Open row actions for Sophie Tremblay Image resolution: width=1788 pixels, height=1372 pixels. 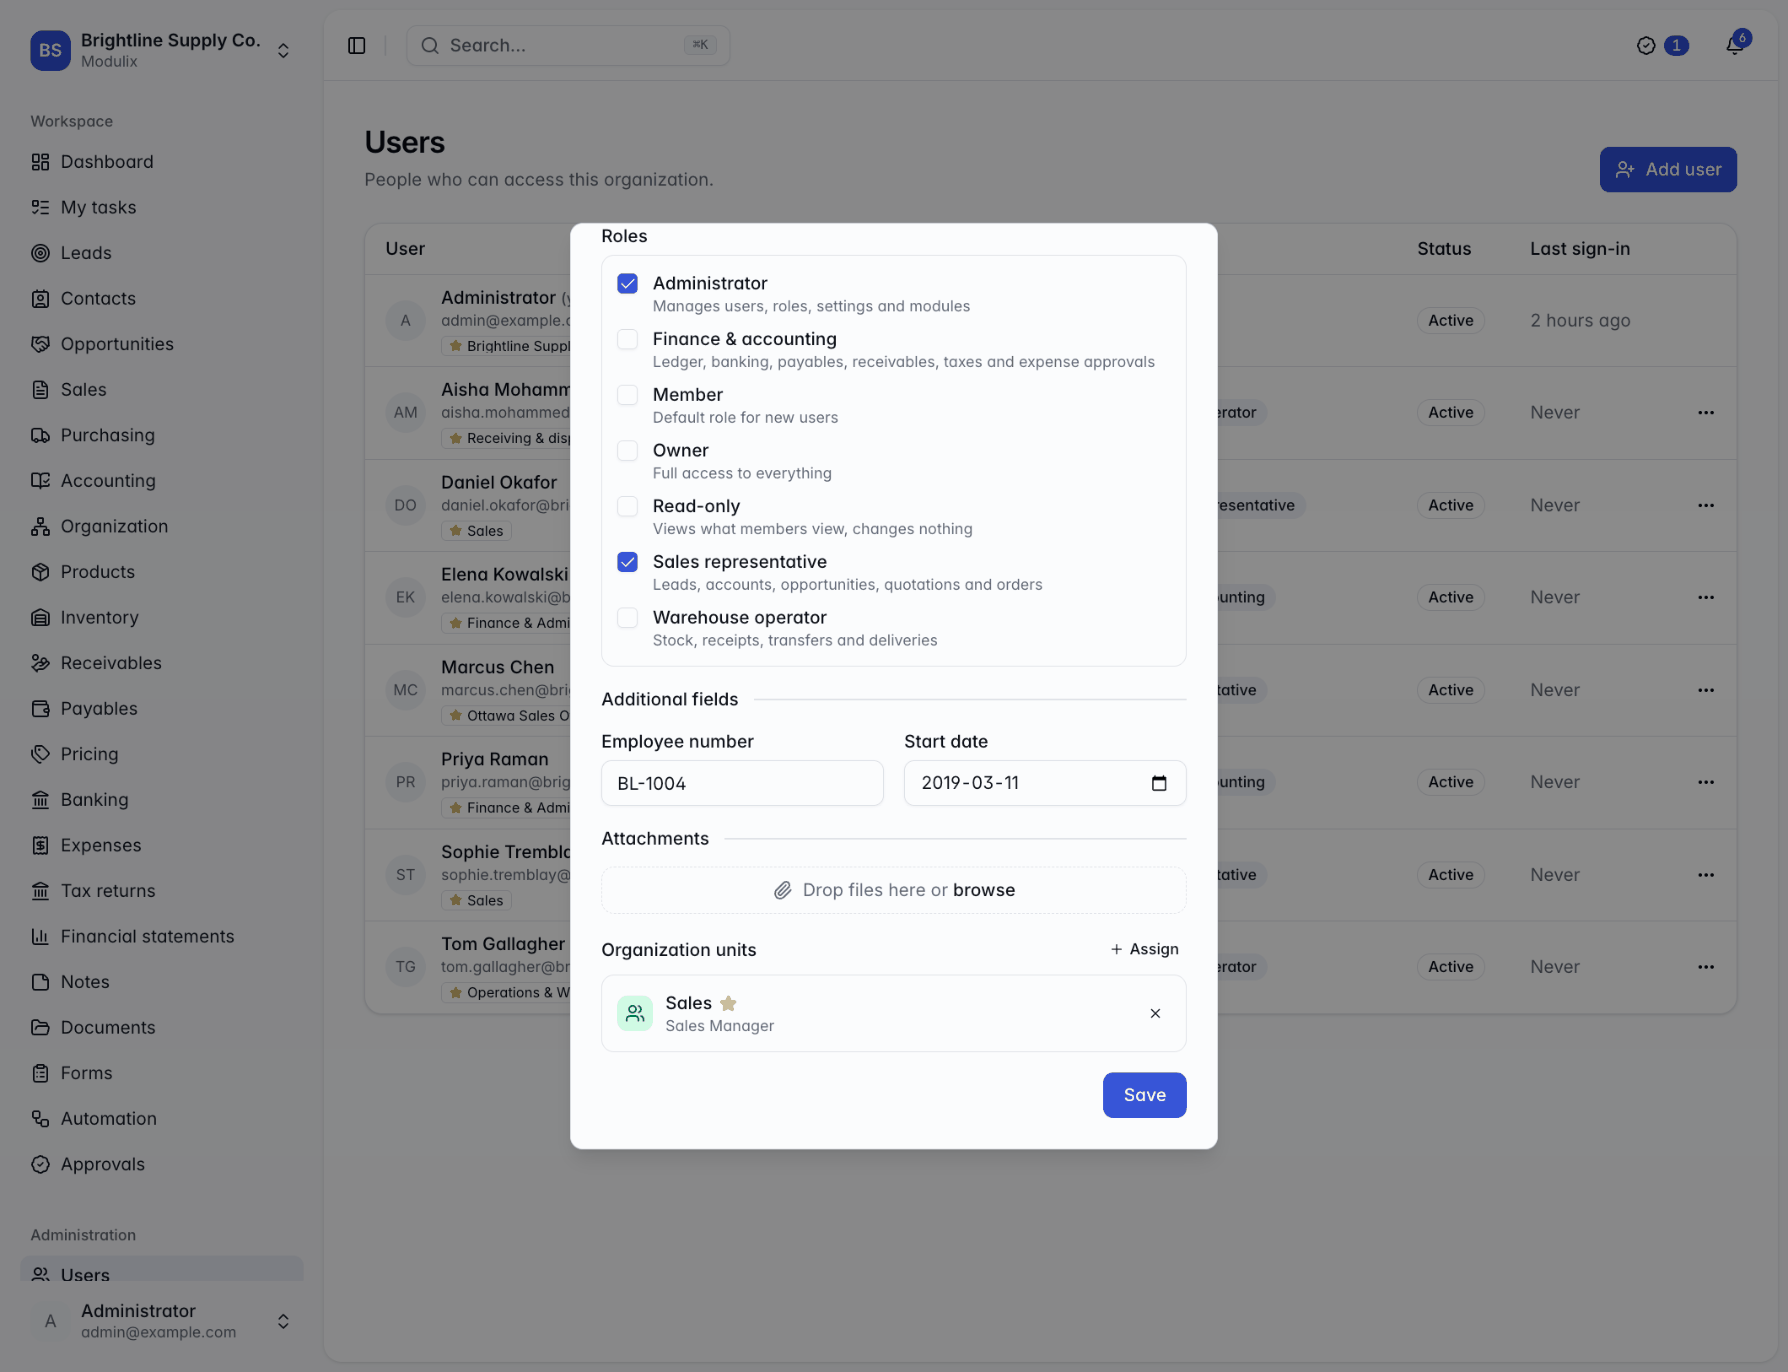1706,875
